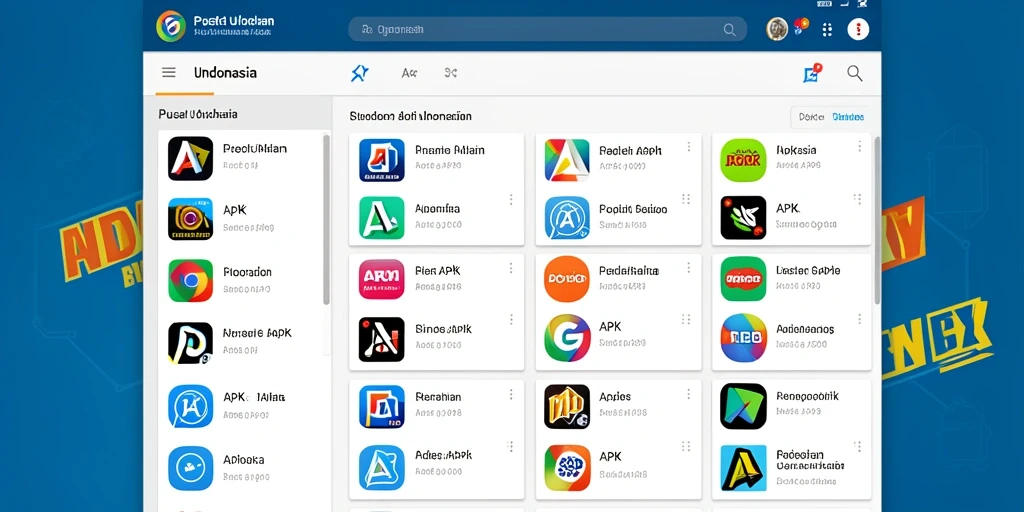Open the Renopoobtik play-triangle app icon
The width and height of the screenshot is (1024, 512).
pos(743,406)
